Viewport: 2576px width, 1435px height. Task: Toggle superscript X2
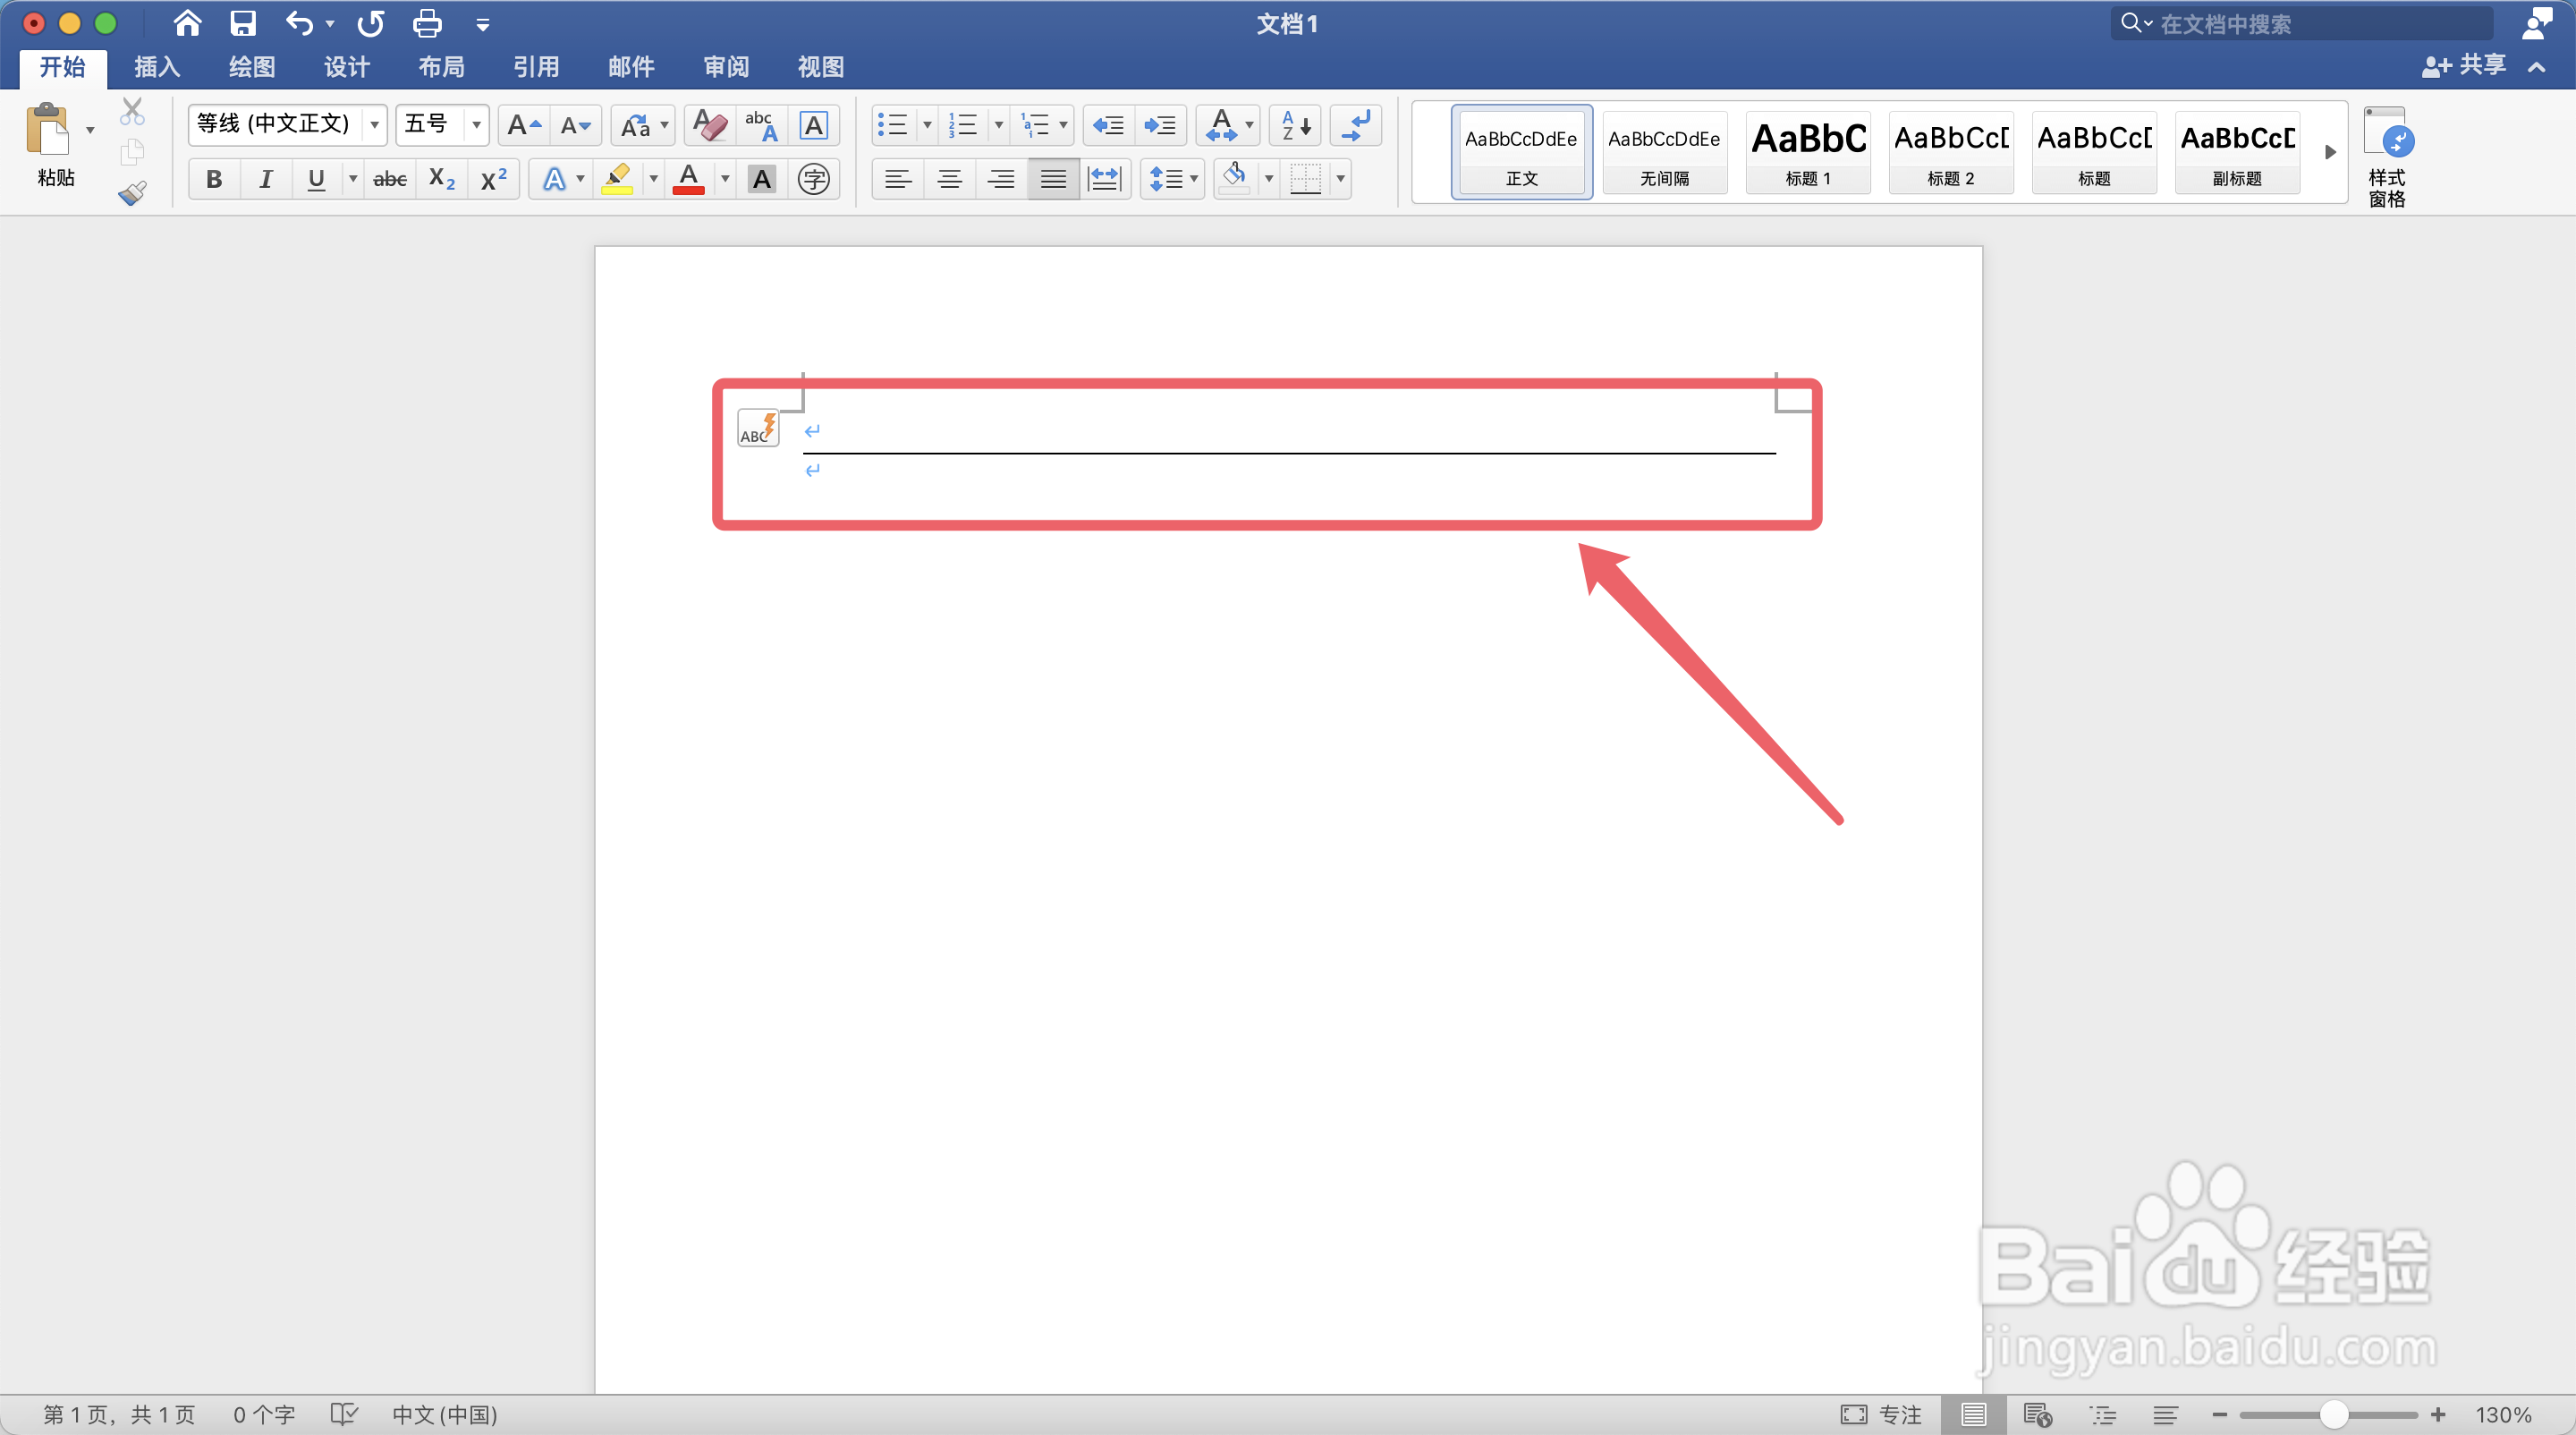pos(493,179)
